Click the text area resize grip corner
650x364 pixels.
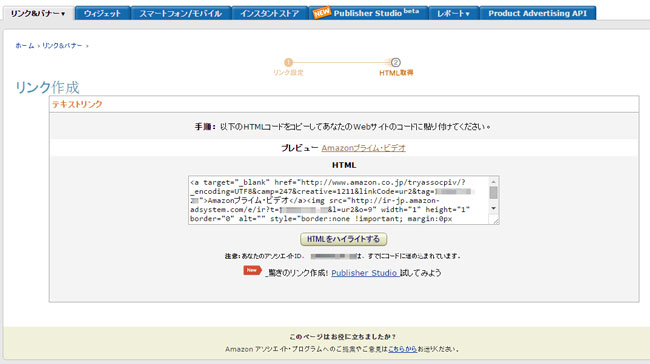(496, 221)
